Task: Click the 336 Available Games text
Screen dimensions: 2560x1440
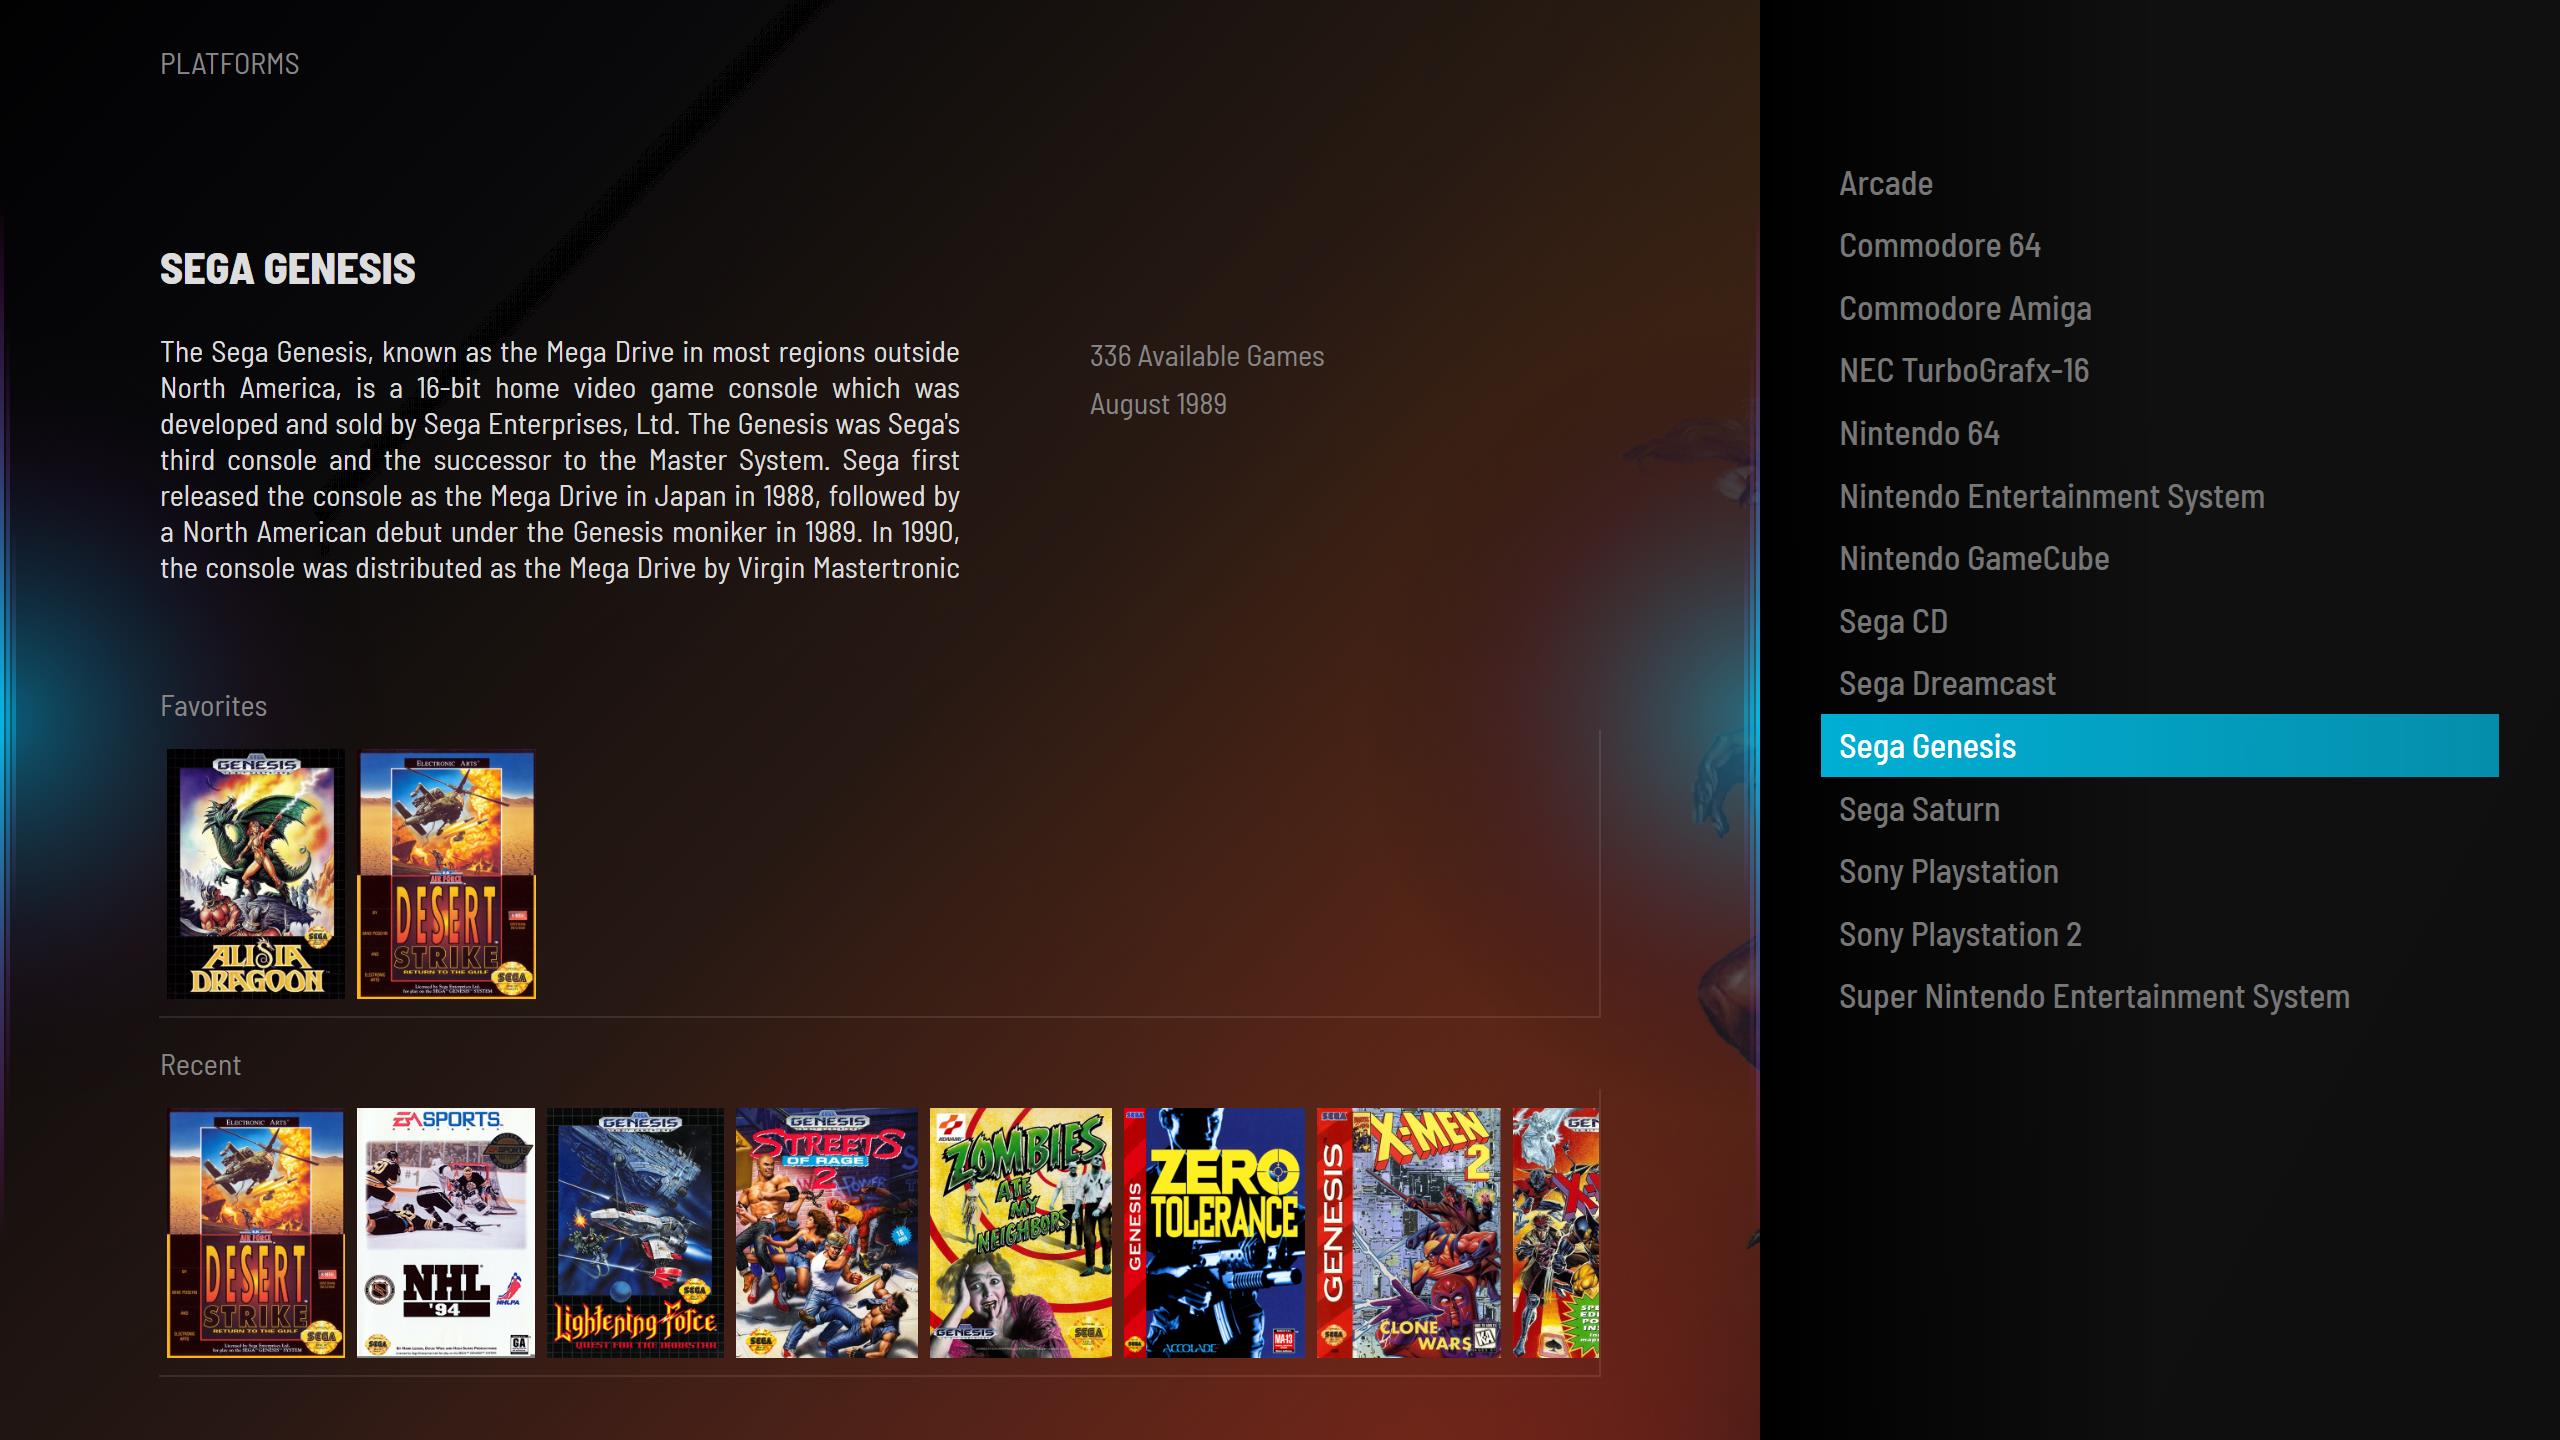Action: (1207, 356)
